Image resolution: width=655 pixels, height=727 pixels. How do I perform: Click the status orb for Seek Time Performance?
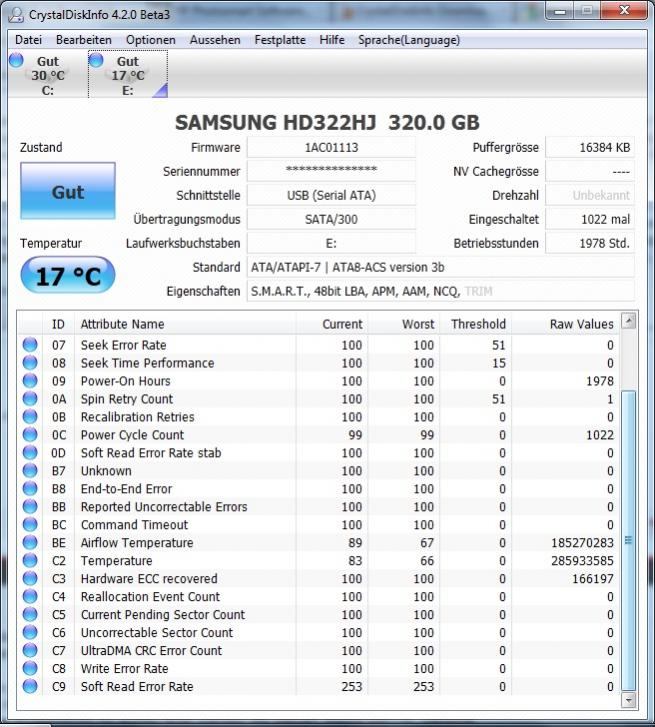pyautogui.click(x=30, y=363)
